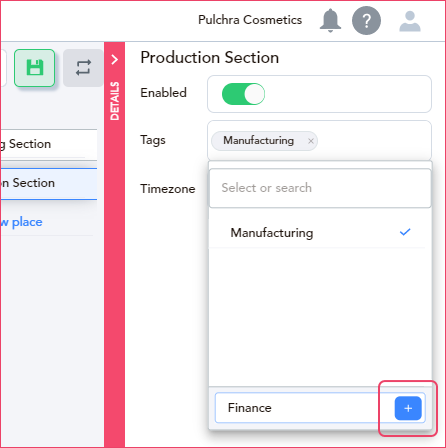This screenshot has width=446, height=448.
Task: Click the vertical DETAILS tab label
Action: tap(115, 101)
